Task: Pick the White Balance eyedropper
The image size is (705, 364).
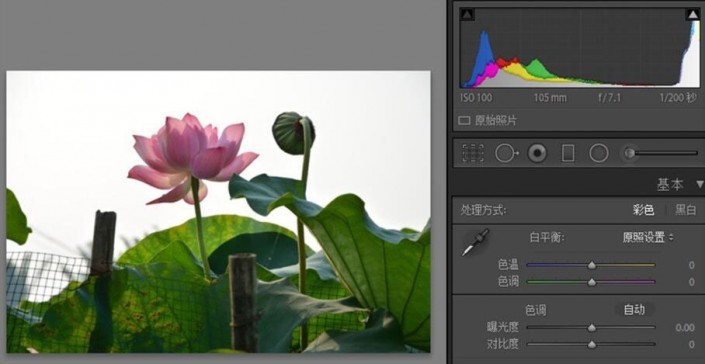Action: click(475, 242)
